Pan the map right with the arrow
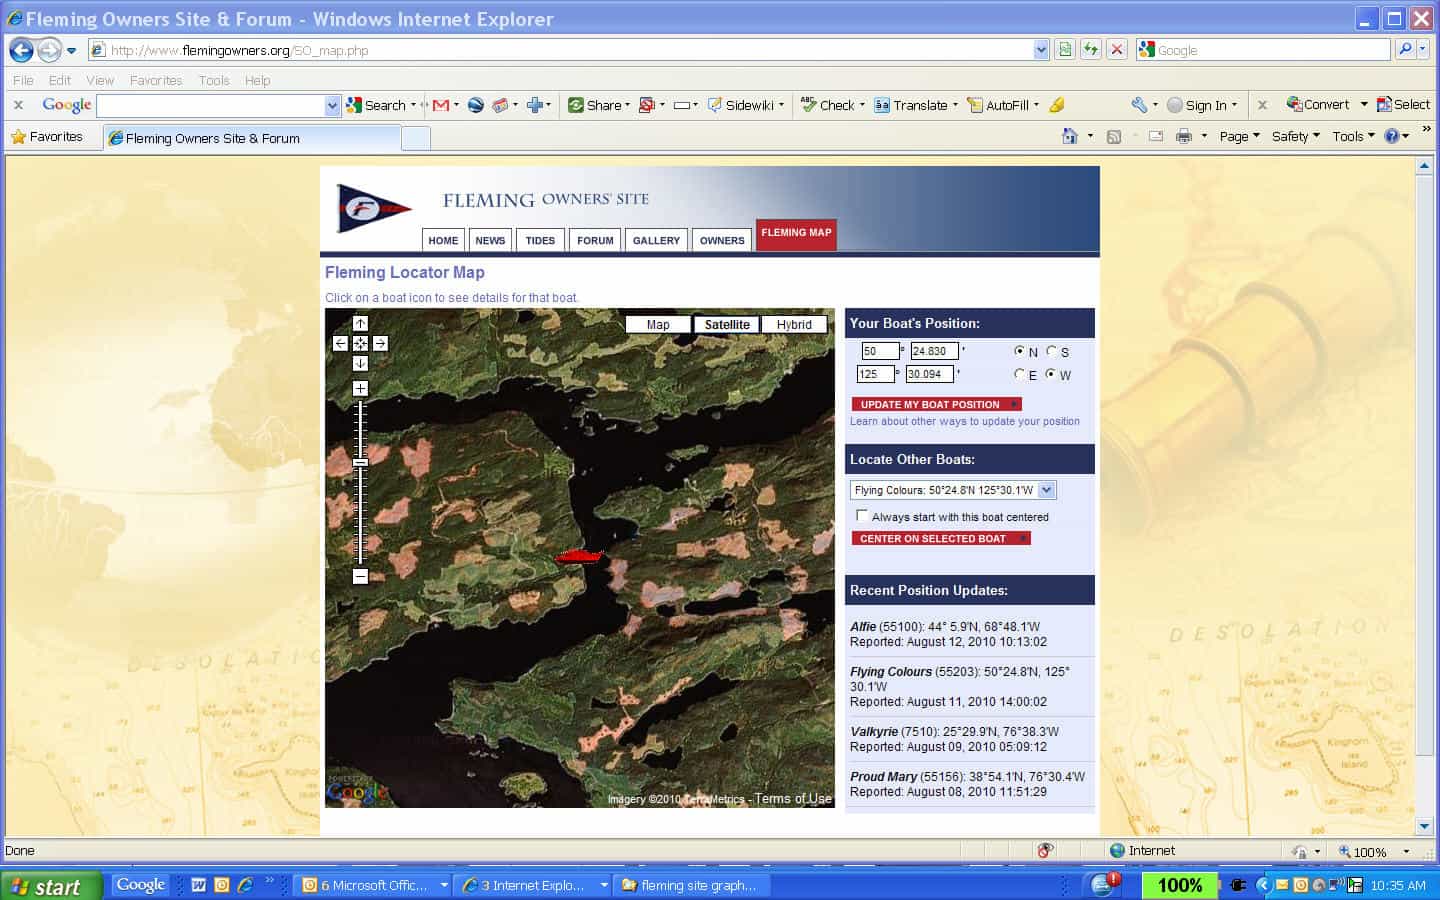 [x=380, y=343]
